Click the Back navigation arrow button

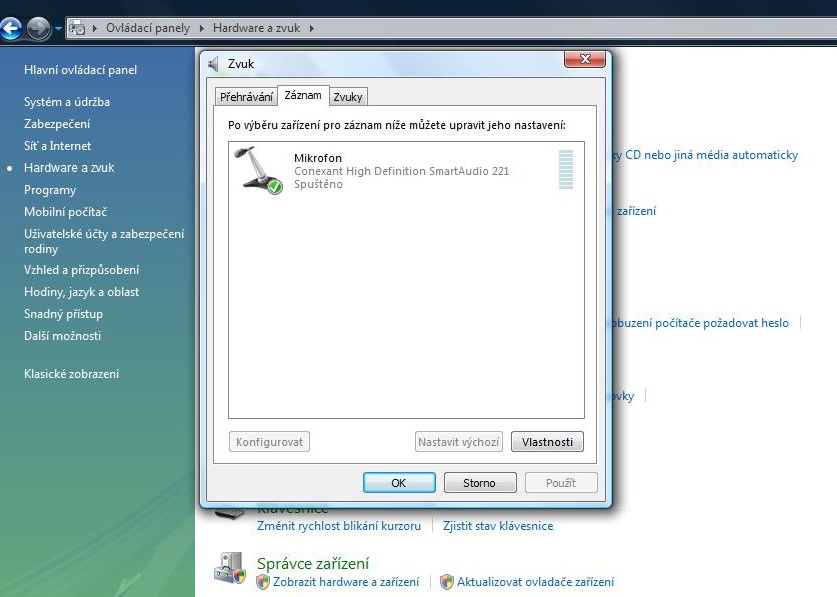(x=11, y=28)
